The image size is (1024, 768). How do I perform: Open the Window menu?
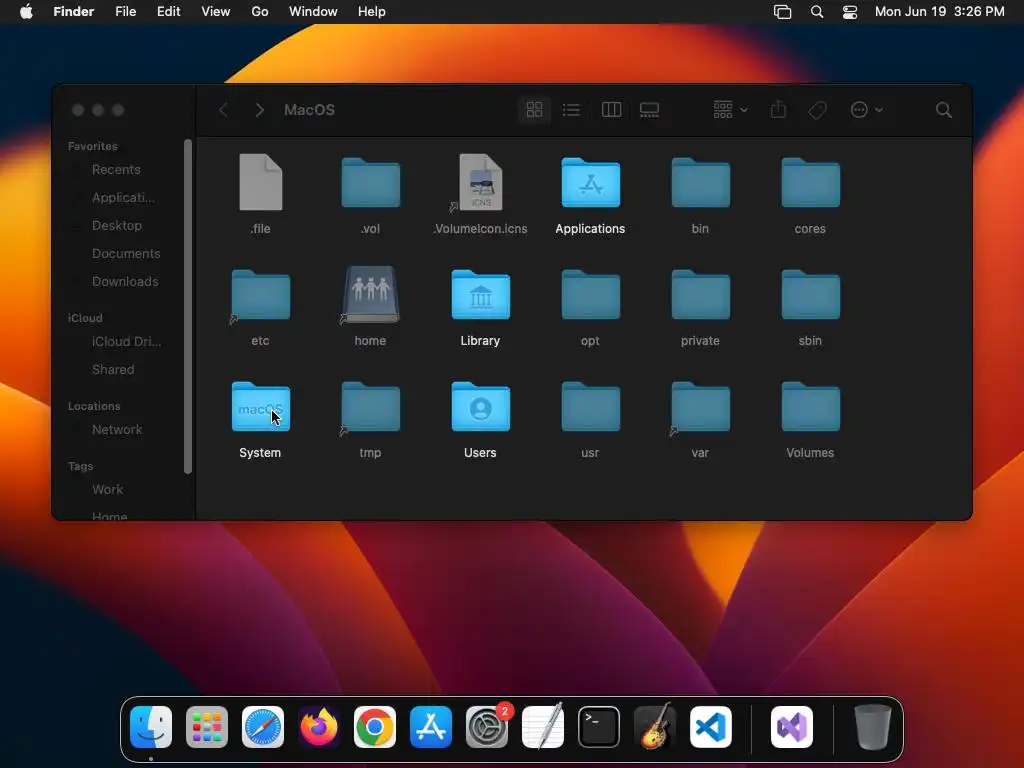[x=313, y=12]
